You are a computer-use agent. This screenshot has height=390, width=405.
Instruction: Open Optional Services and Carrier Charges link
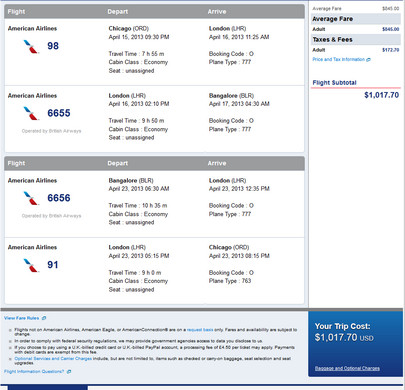click(x=53, y=359)
